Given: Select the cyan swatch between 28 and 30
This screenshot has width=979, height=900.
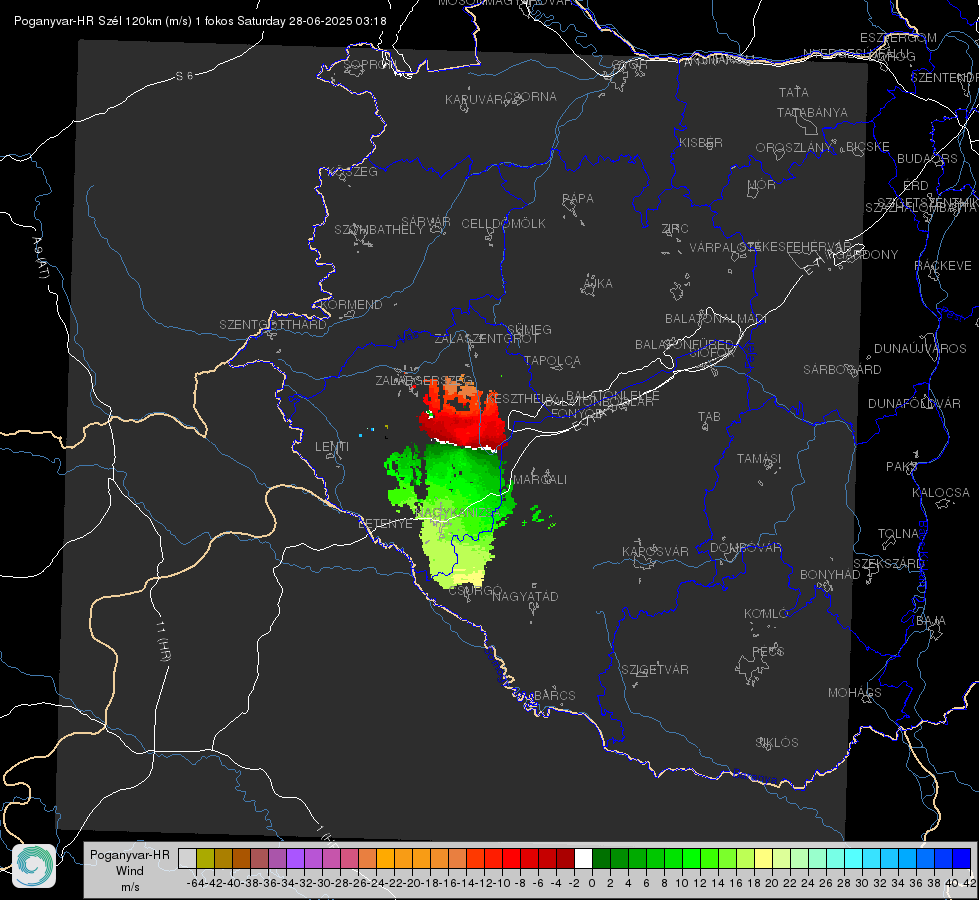Looking at the screenshot, I should pyautogui.click(x=854, y=858).
